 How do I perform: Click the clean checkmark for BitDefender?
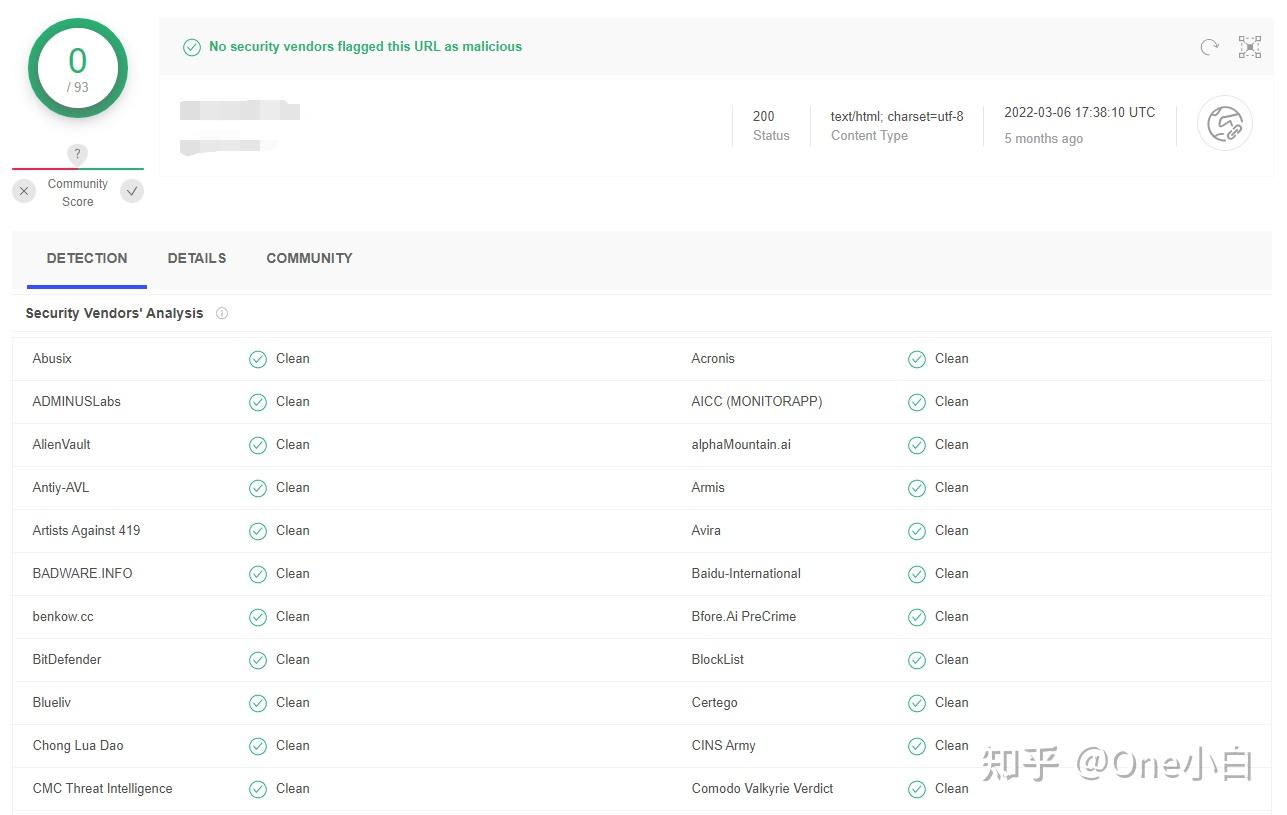(258, 660)
